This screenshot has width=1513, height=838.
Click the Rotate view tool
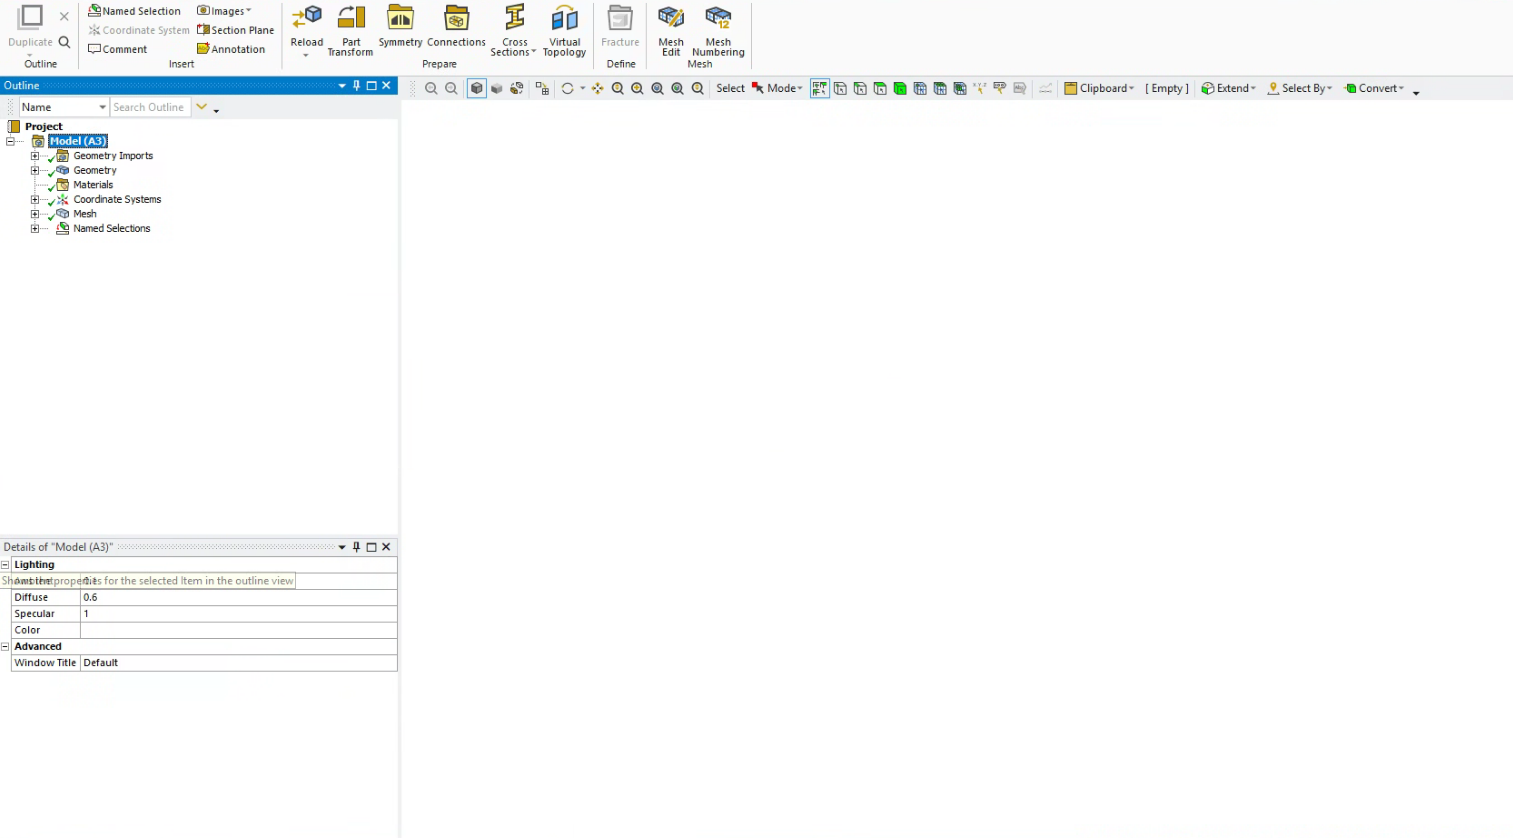click(567, 88)
